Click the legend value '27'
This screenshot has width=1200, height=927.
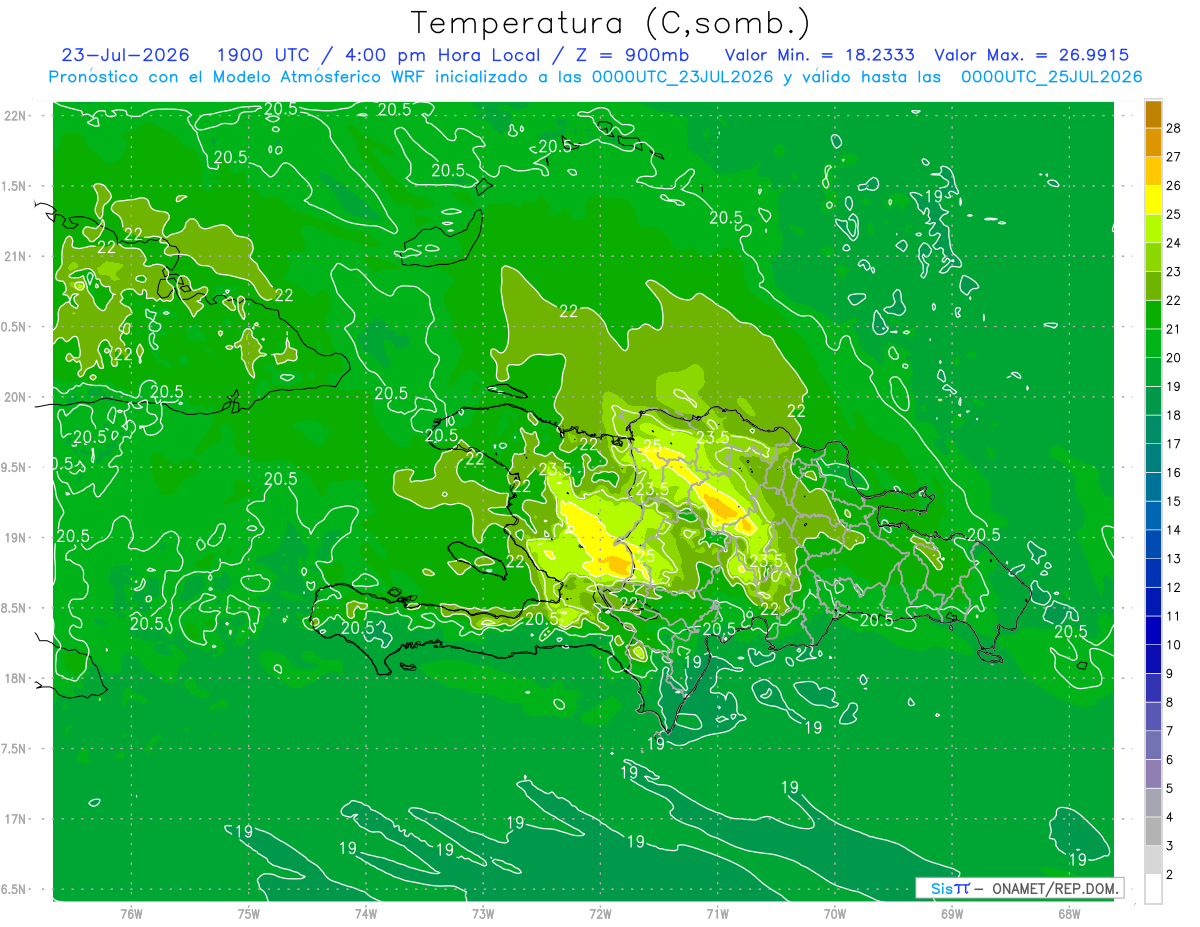[1174, 157]
